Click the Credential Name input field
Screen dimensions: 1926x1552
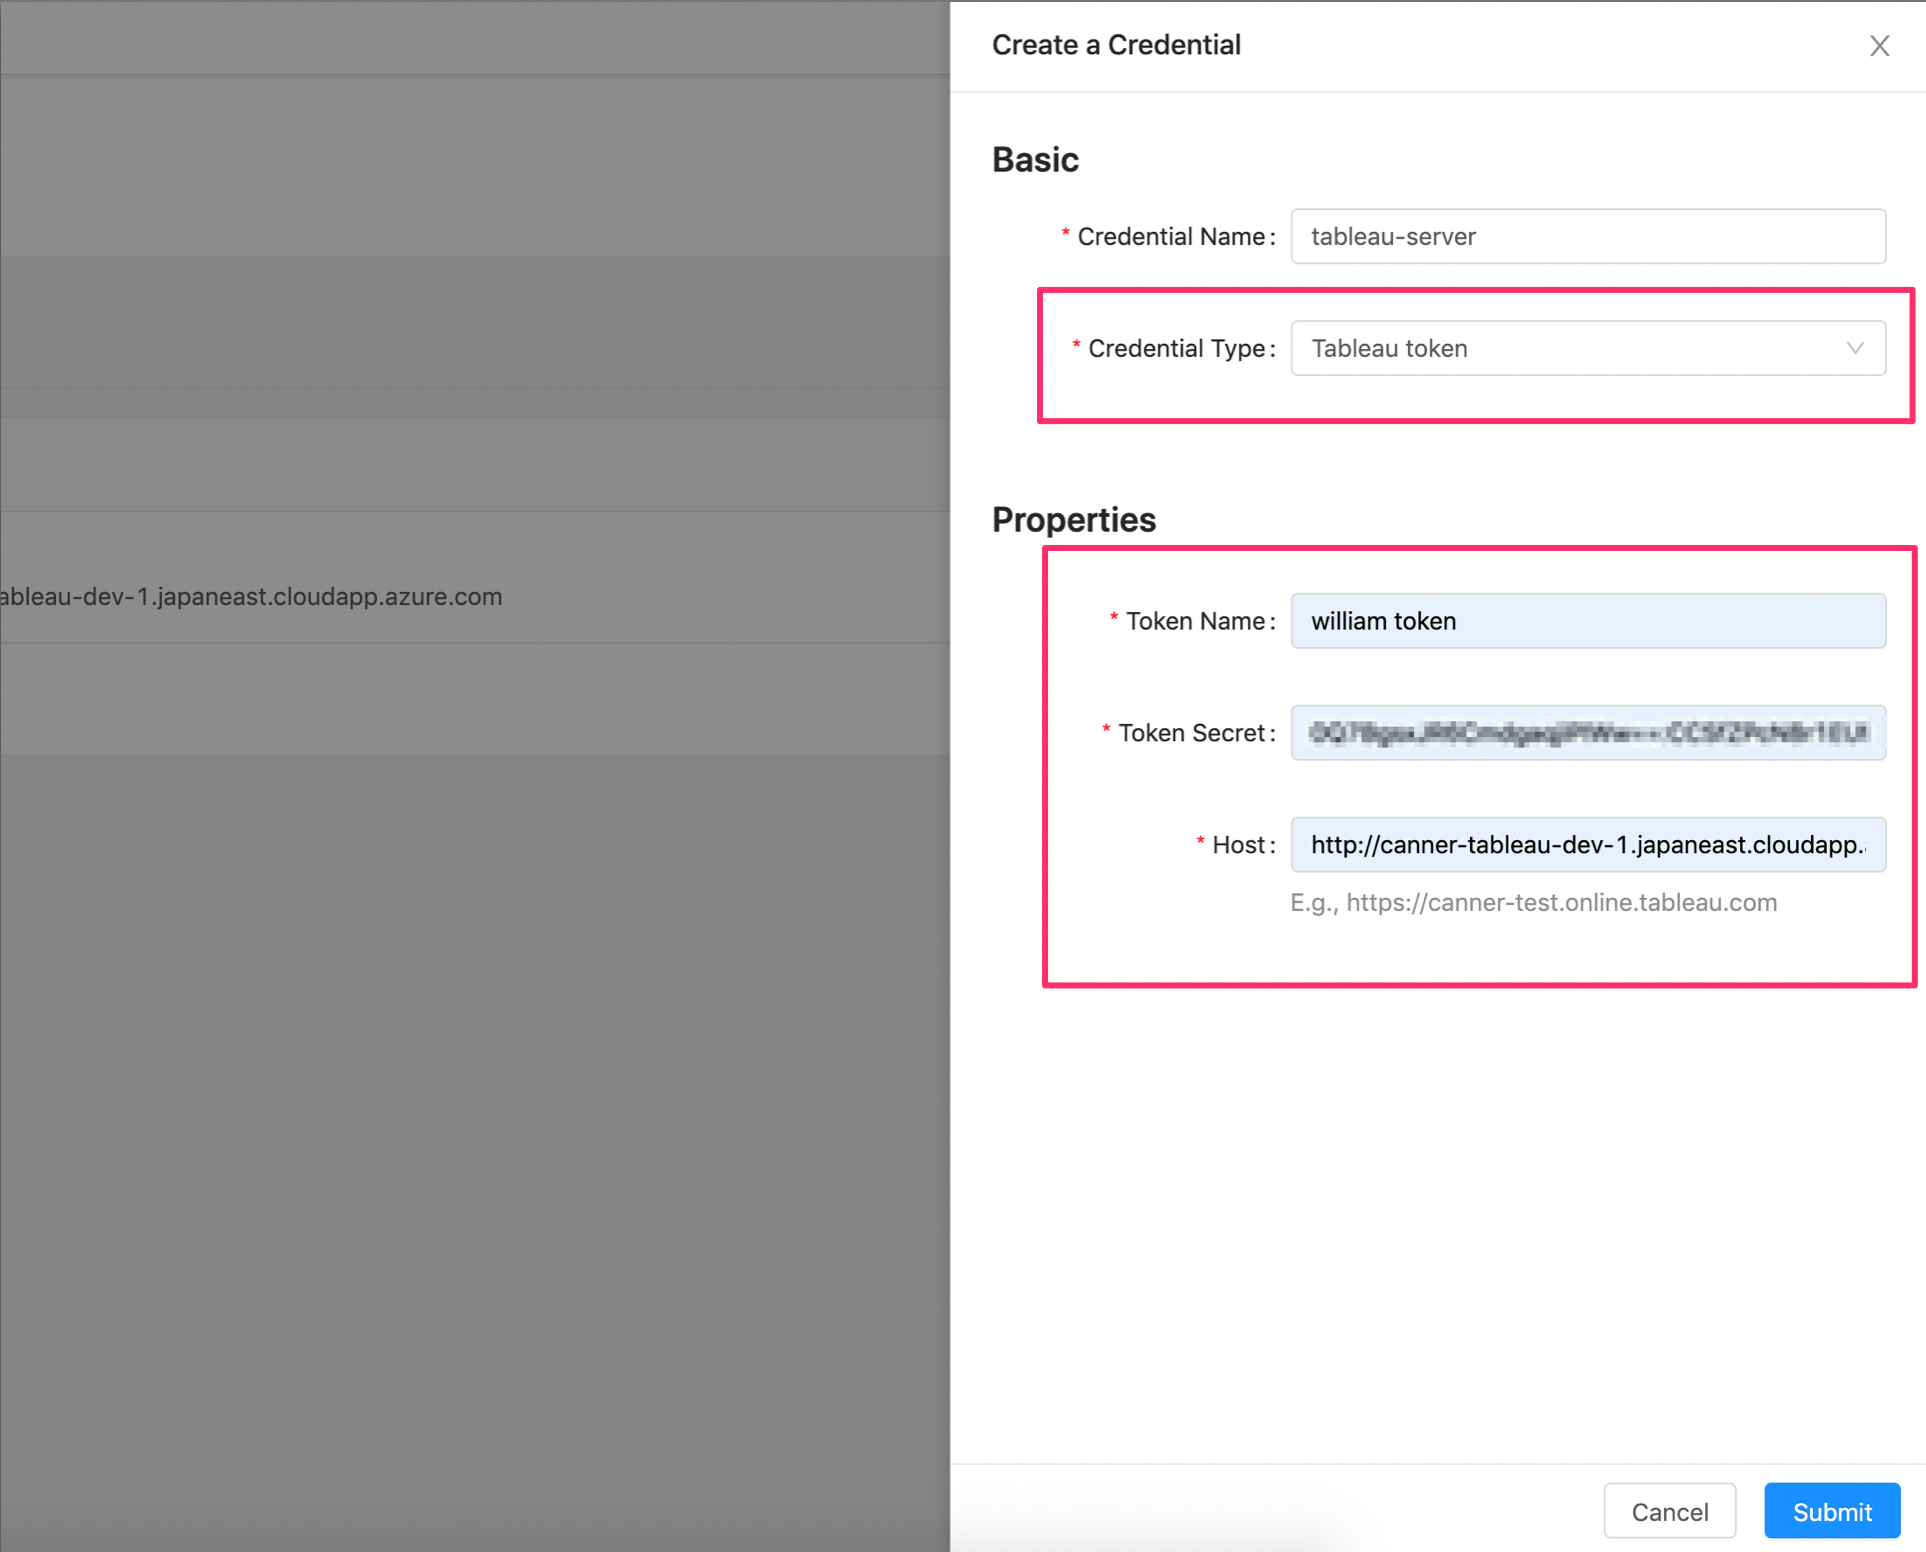coord(1588,237)
